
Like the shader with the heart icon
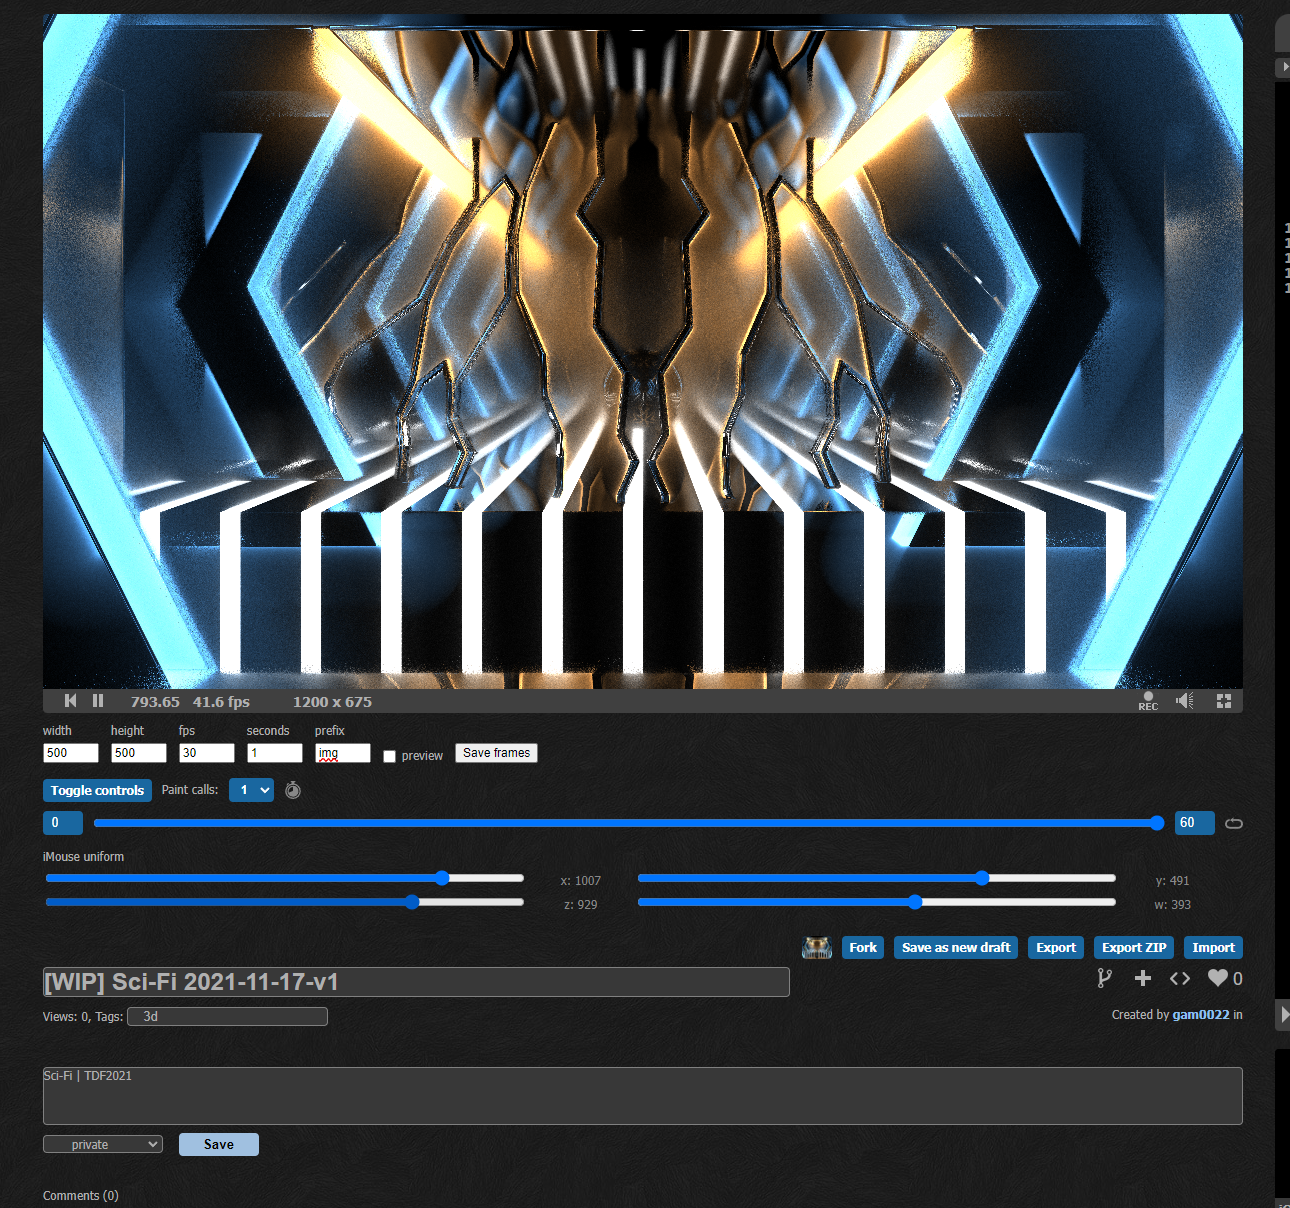click(x=1217, y=978)
